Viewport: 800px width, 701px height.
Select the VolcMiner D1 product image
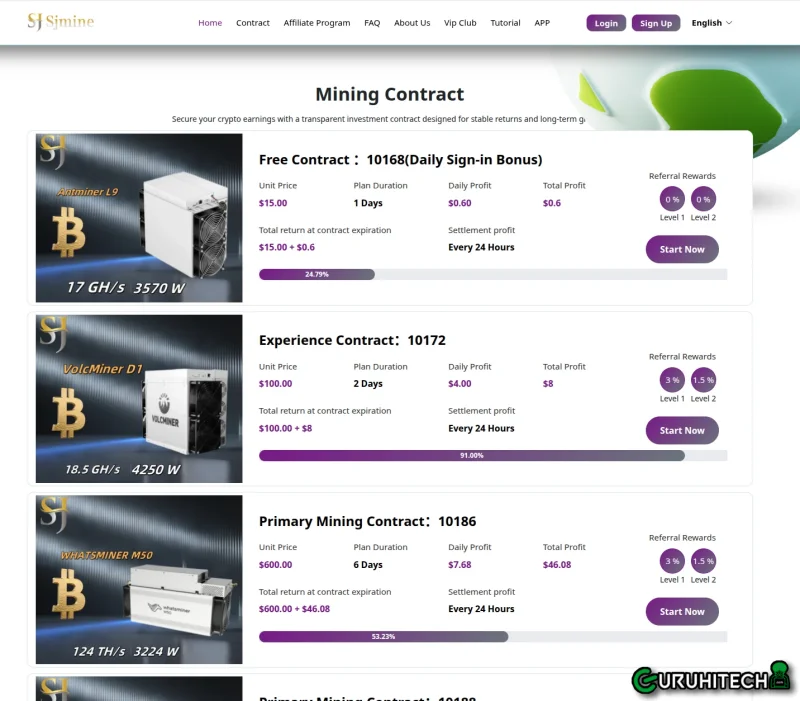click(x=139, y=398)
